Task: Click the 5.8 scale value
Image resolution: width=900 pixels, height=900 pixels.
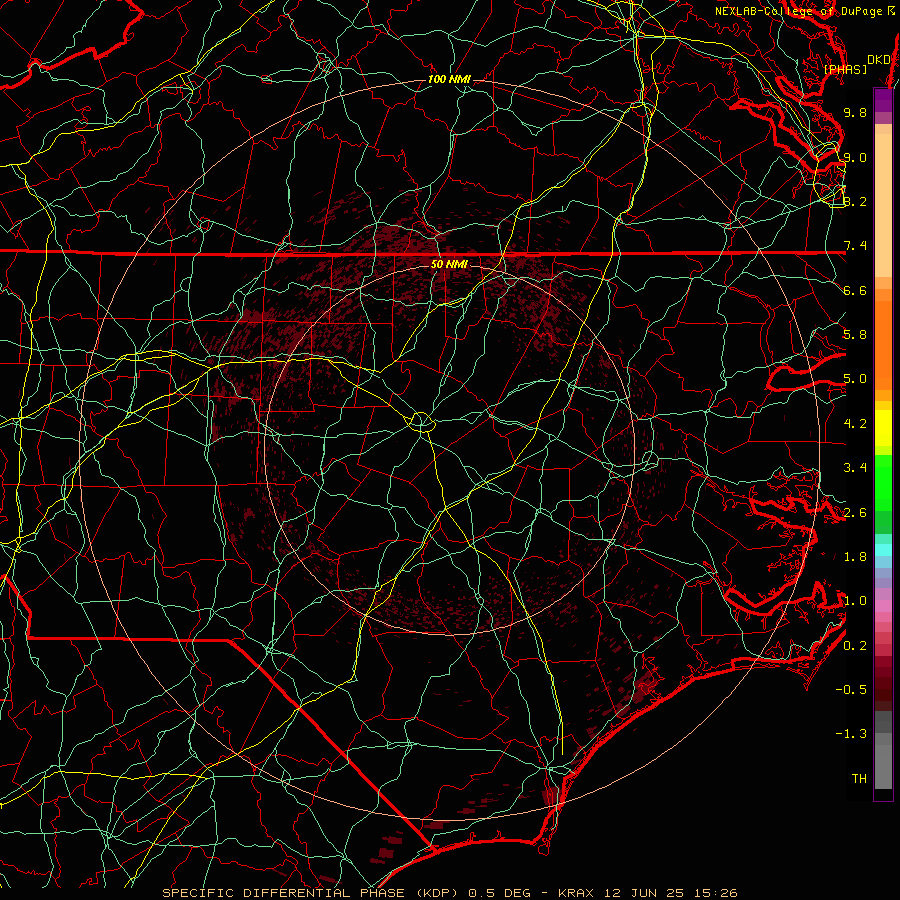Action: [855, 335]
